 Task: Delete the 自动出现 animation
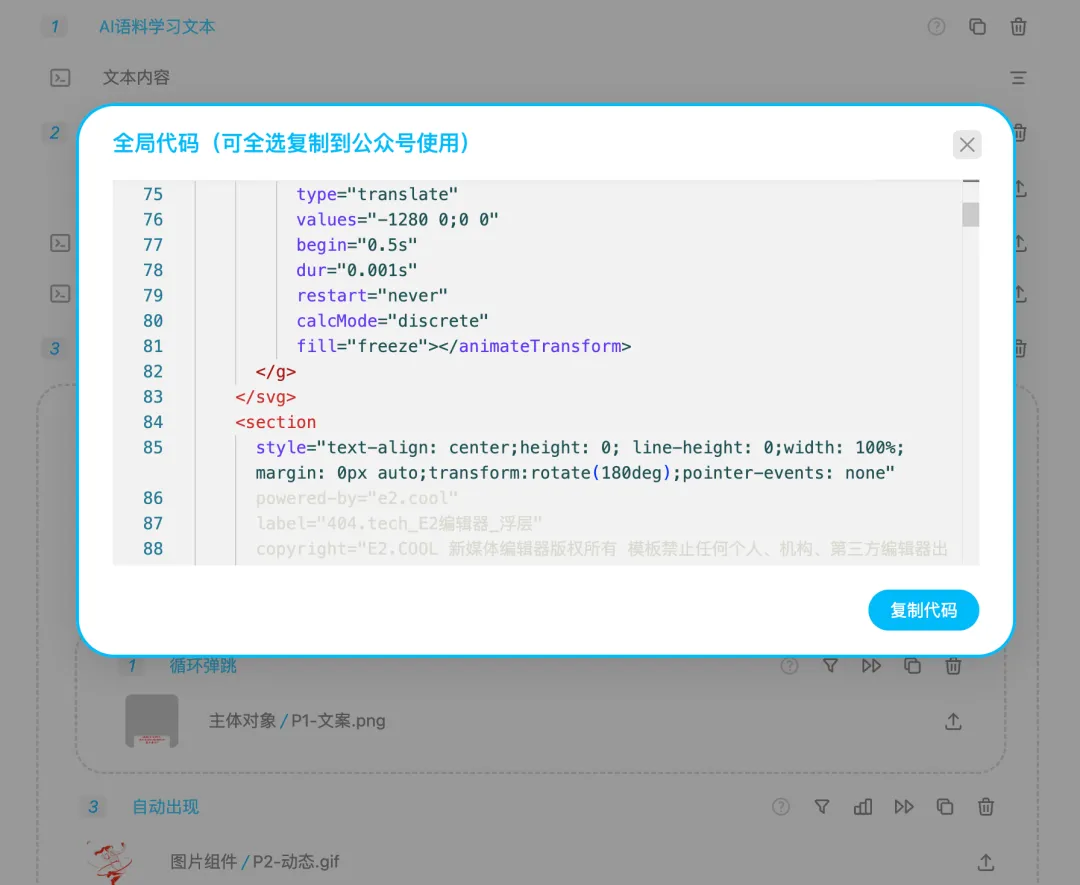pos(986,806)
